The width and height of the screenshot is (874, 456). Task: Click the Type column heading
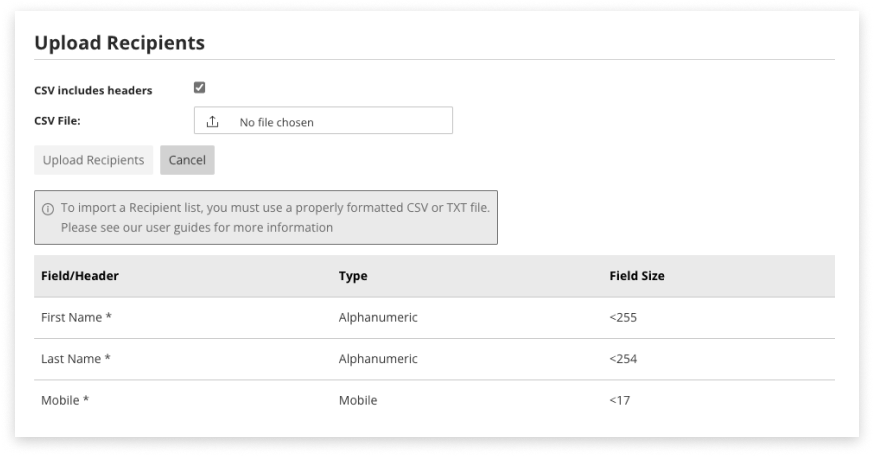(x=353, y=276)
